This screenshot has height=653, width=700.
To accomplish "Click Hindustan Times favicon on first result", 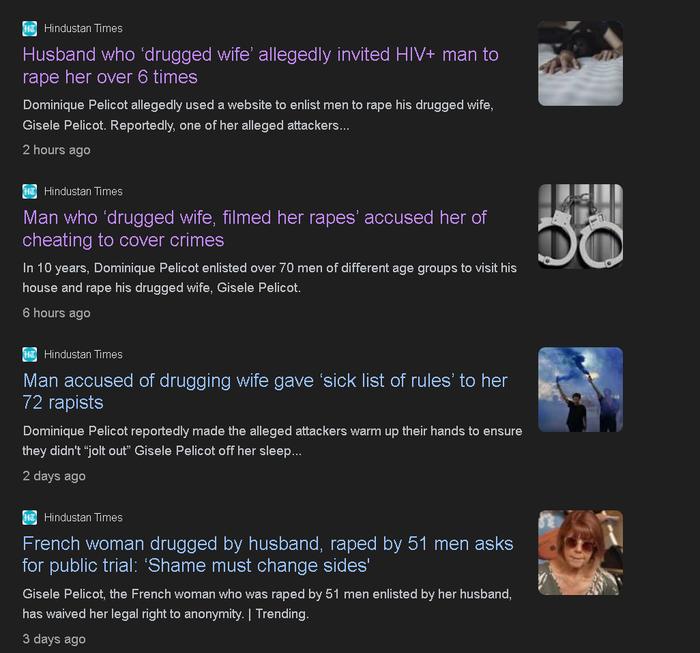I will pos(29,29).
